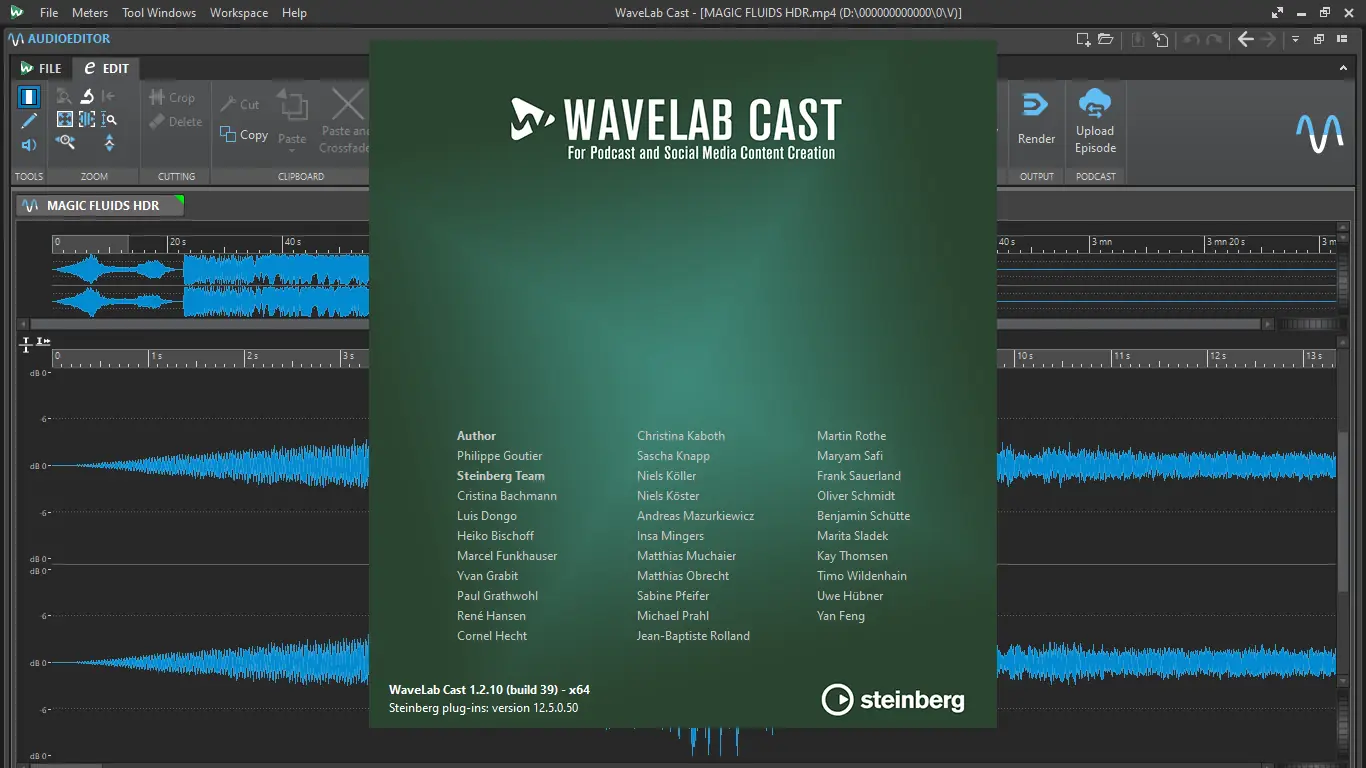The image size is (1366, 768).
Task: Collapse the ribbon with the chevron
Action: pos(1343,68)
